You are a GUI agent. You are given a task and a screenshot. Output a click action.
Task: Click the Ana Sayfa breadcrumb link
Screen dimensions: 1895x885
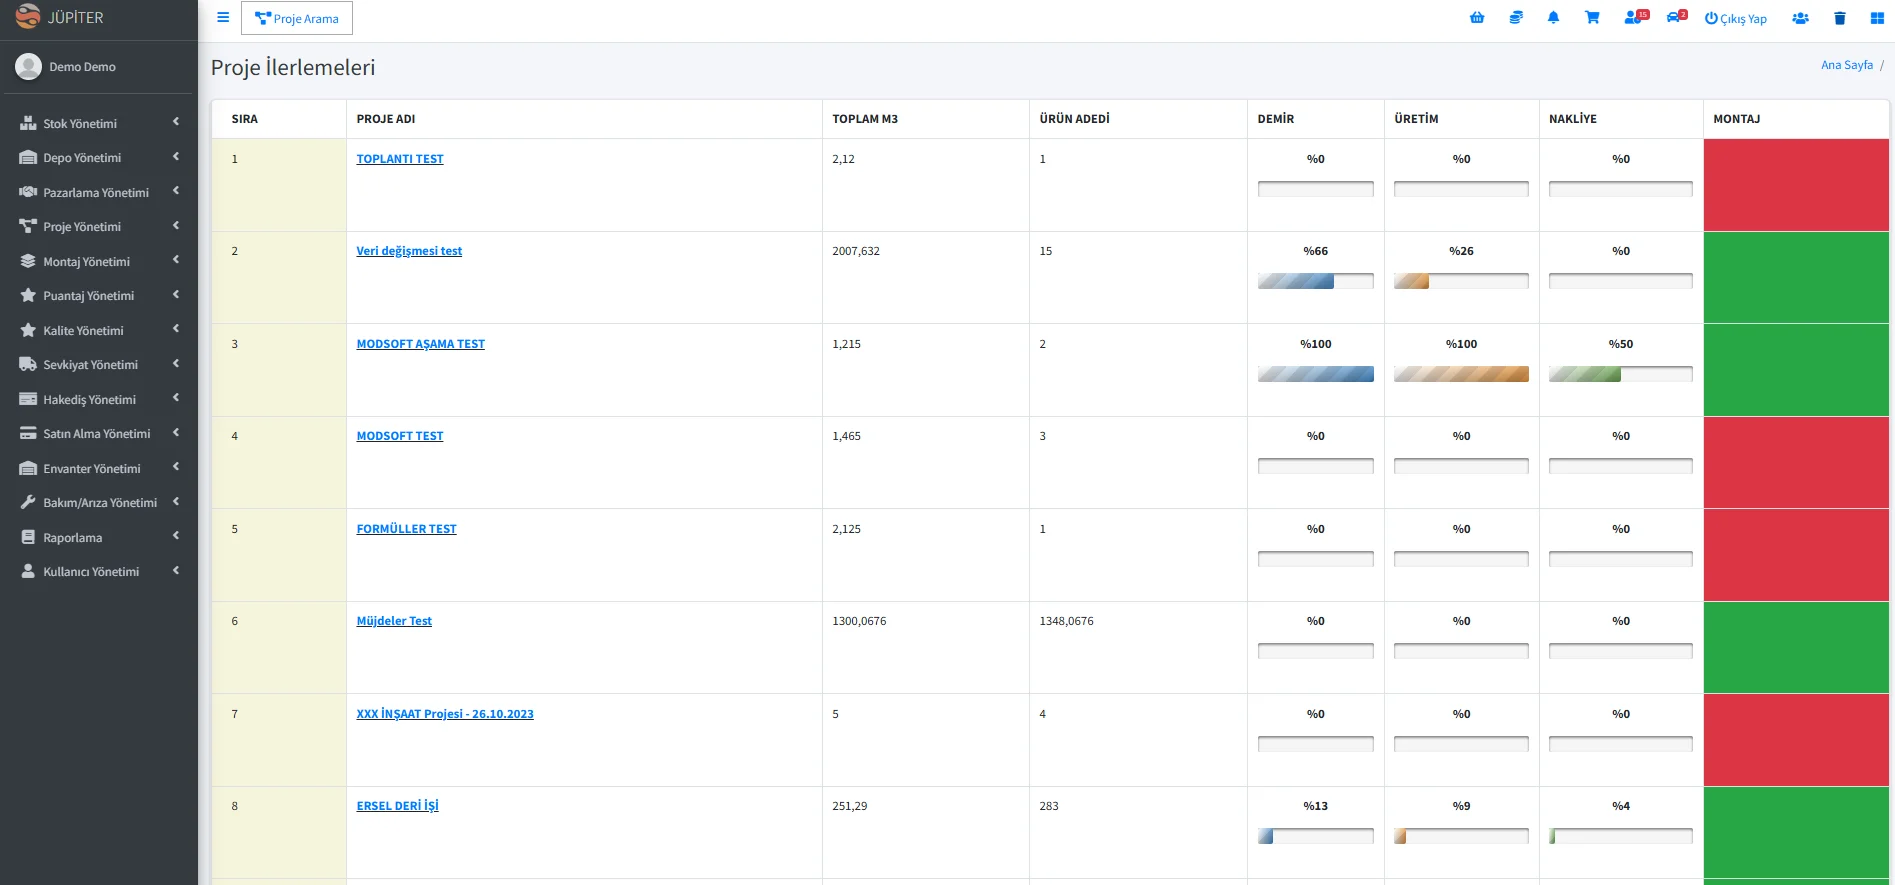pos(1846,65)
